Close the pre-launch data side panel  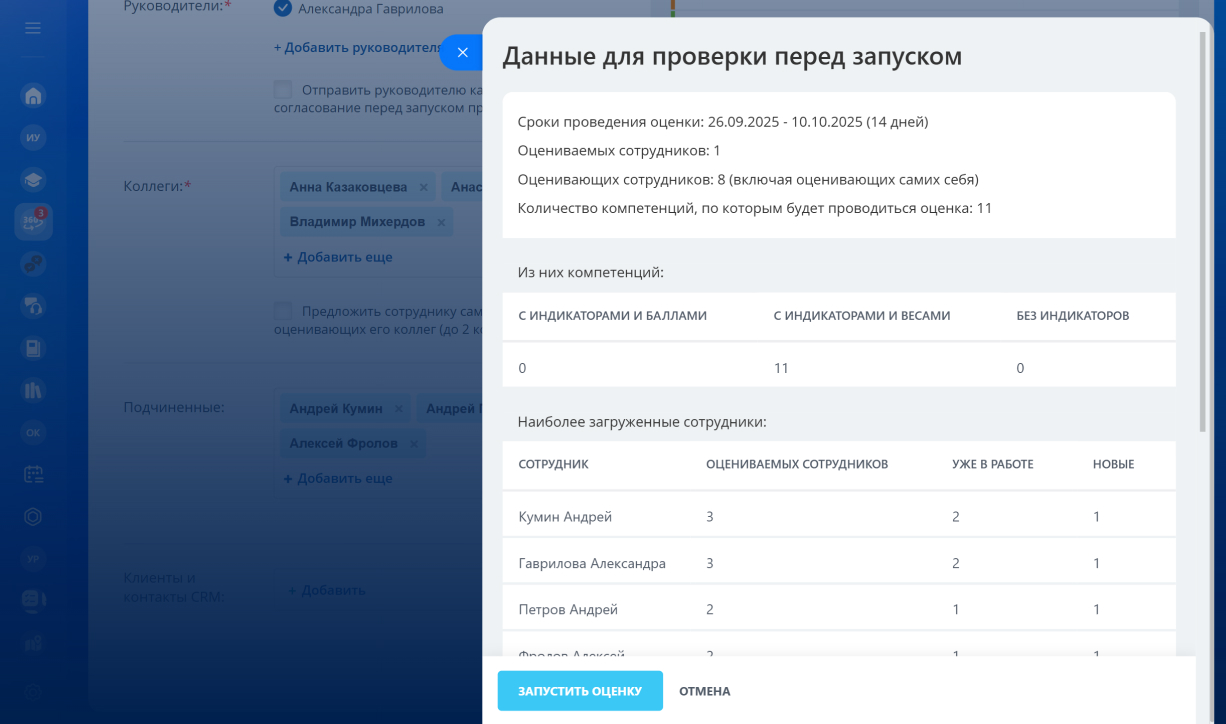462,52
